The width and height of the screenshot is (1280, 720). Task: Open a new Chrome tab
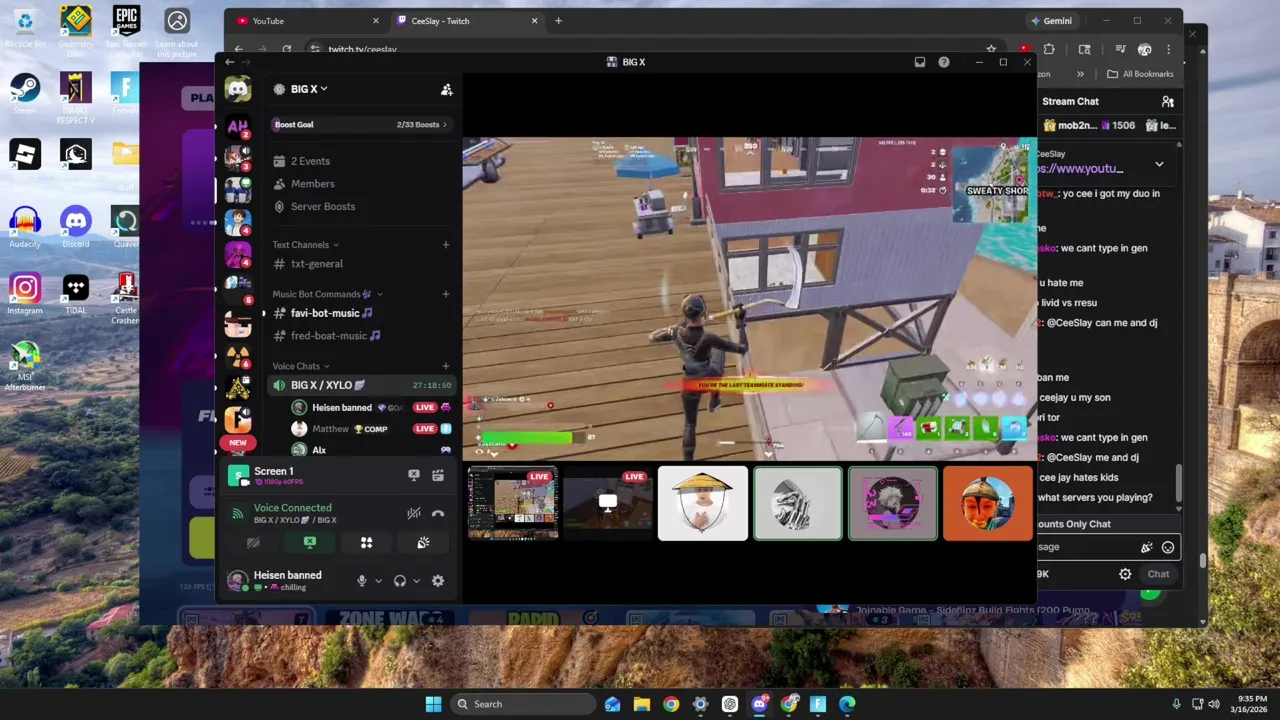pyautogui.click(x=558, y=21)
